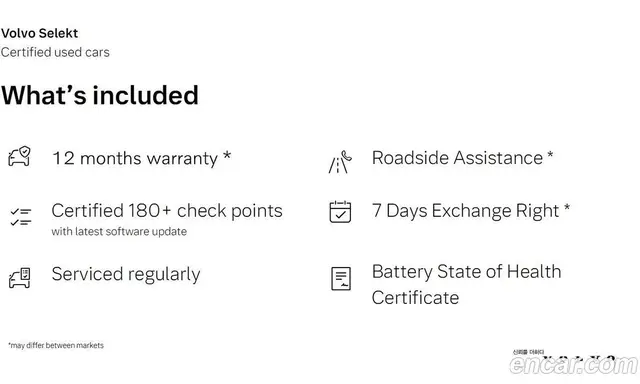Click the asterisk after 12 months warranty
The height and width of the screenshot is (384, 640).
tap(227, 155)
